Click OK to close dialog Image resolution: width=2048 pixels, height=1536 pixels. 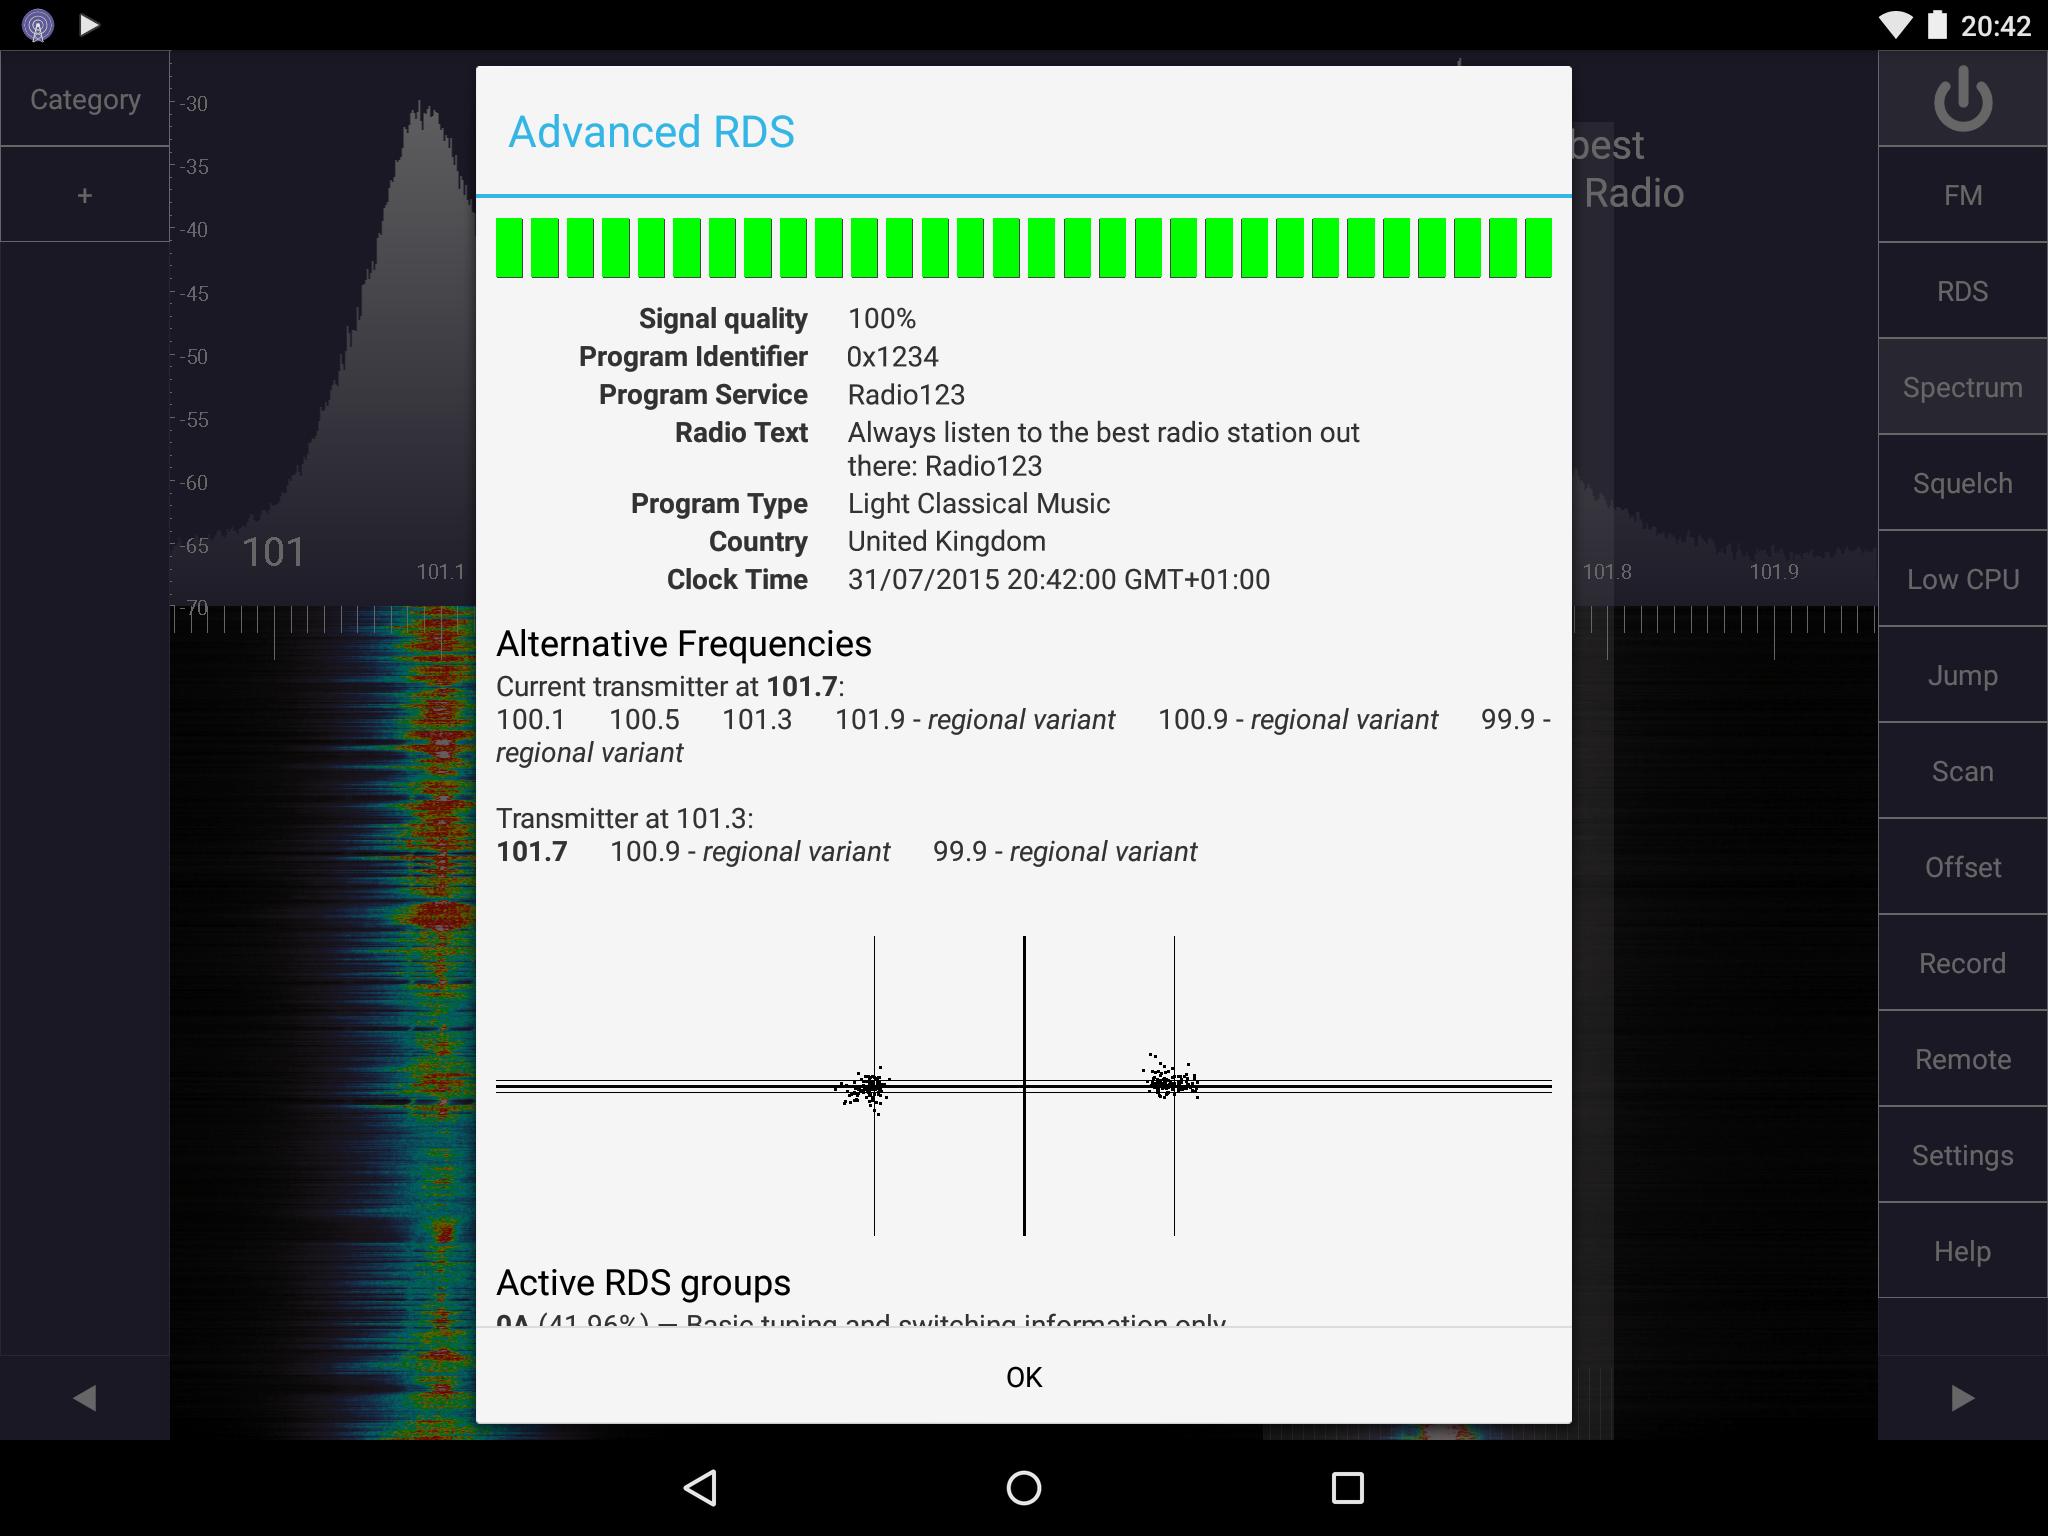(x=1024, y=1376)
